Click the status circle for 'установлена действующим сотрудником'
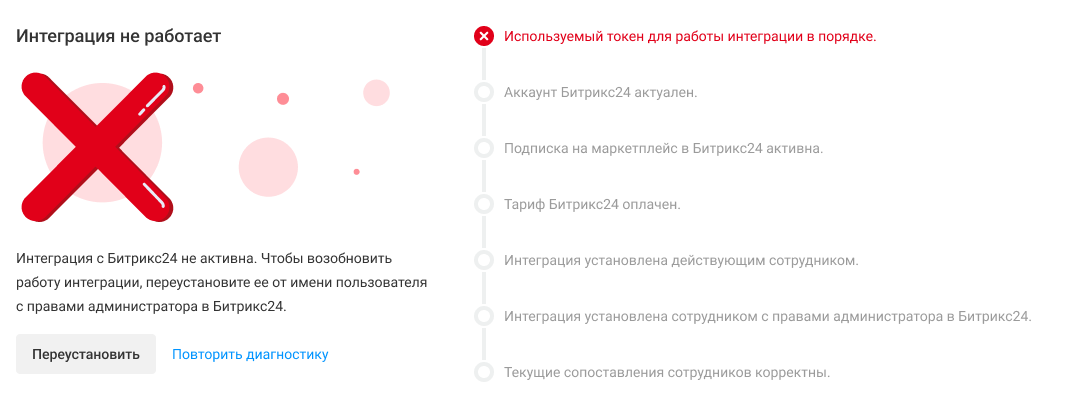This screenshot has height=408, width=1080. [x=484, y=261]
